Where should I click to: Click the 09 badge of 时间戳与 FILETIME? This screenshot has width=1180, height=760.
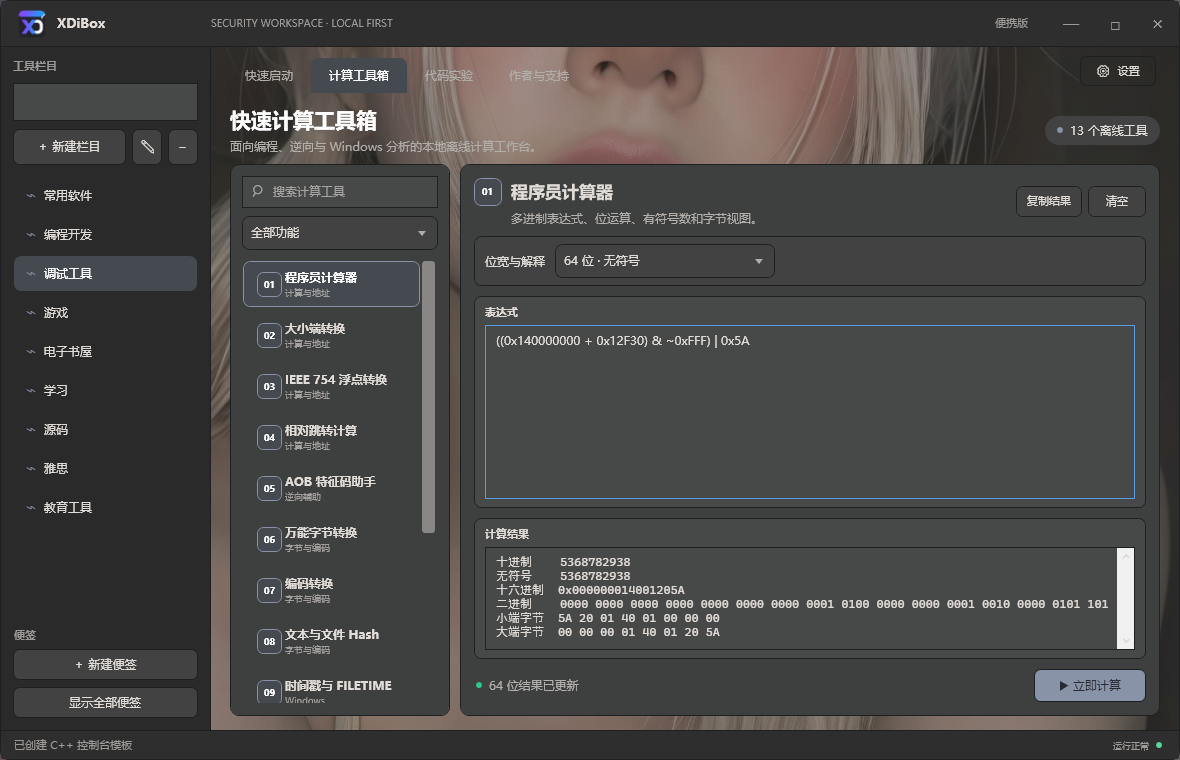pos(269,692)
